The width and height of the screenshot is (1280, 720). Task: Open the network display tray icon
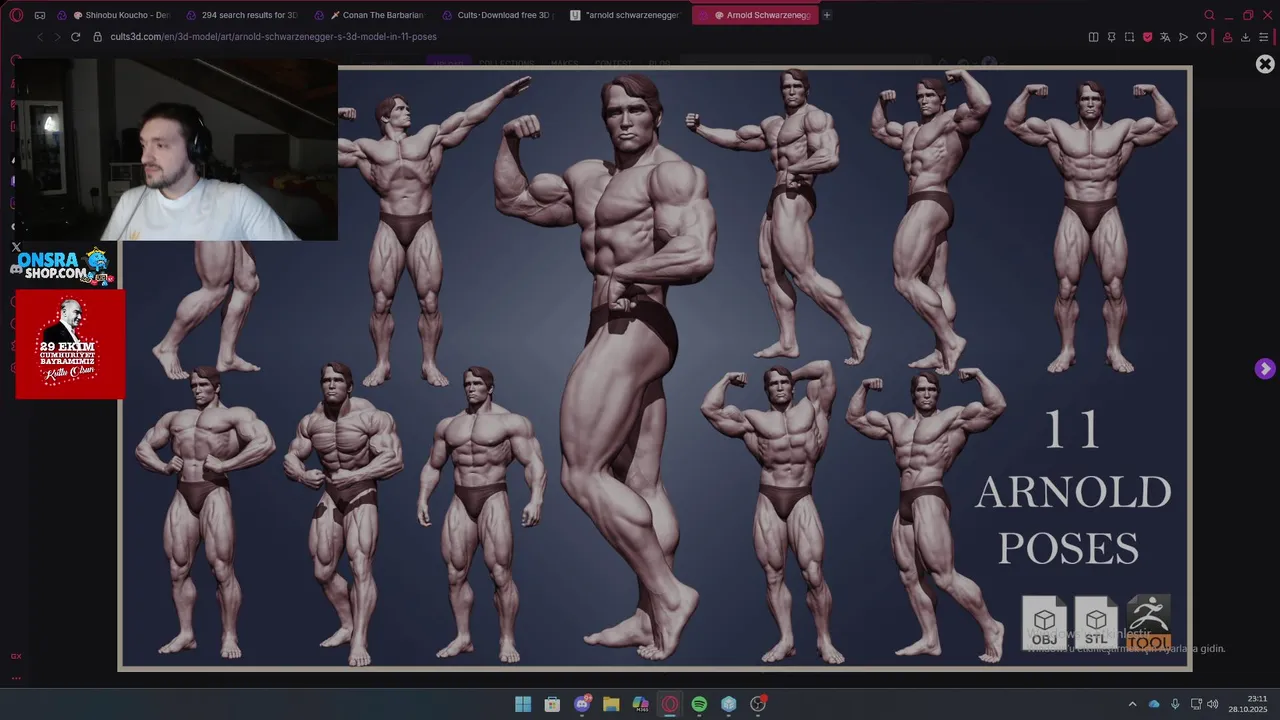1195,704
